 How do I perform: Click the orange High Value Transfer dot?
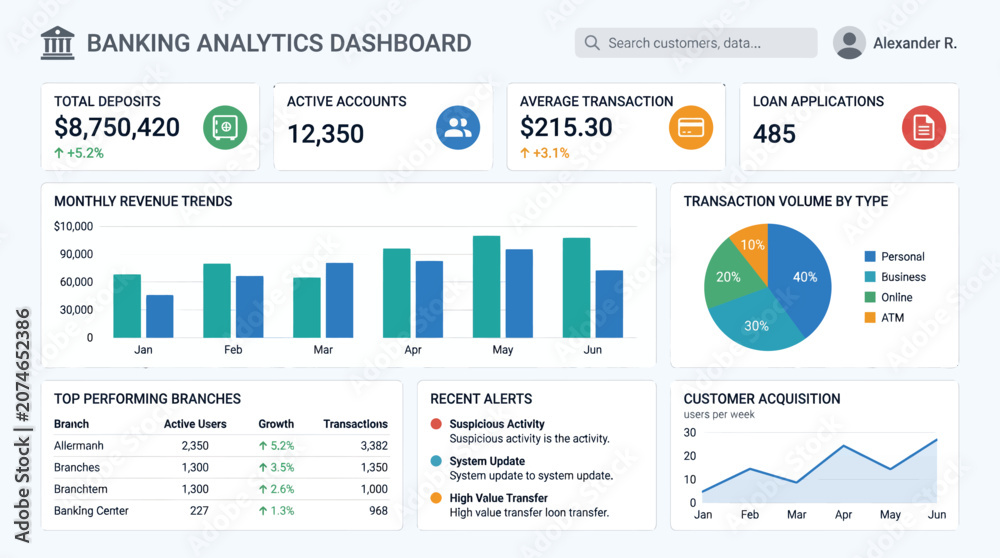tap(436, 497)
